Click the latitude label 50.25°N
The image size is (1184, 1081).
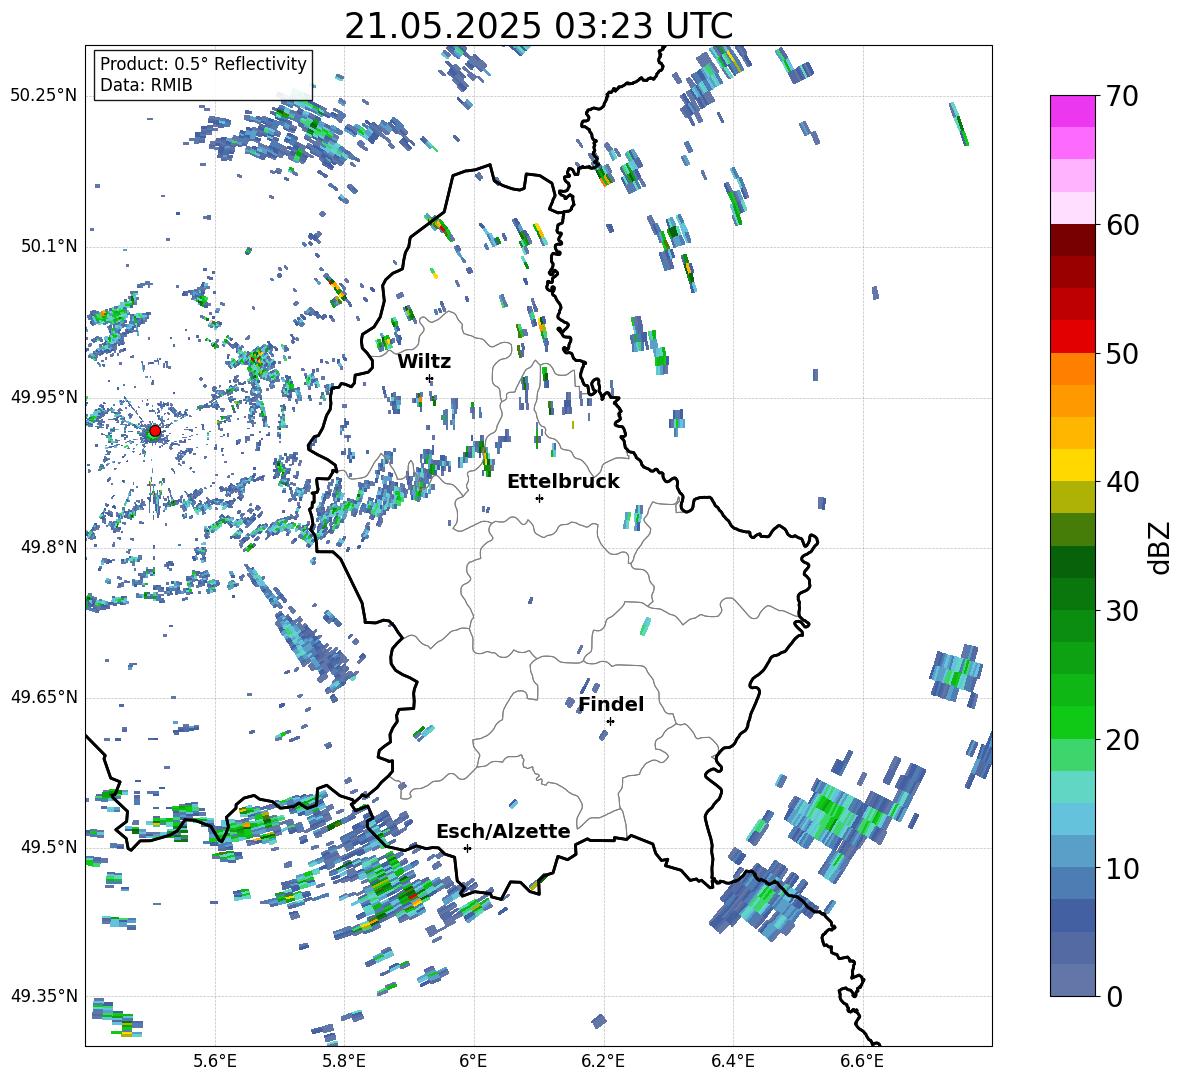[44, 96]
